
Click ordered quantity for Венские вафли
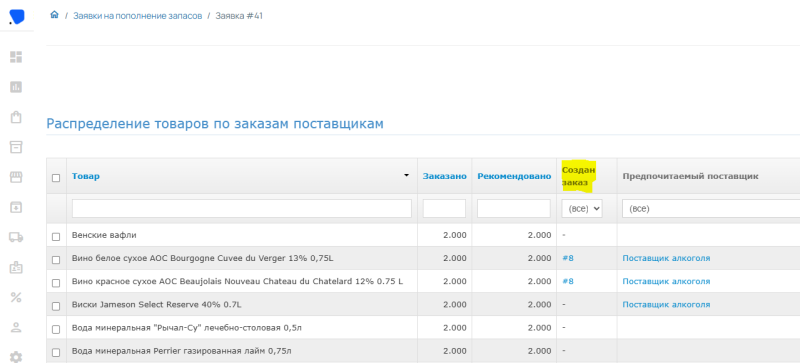[x=455, y=235]
